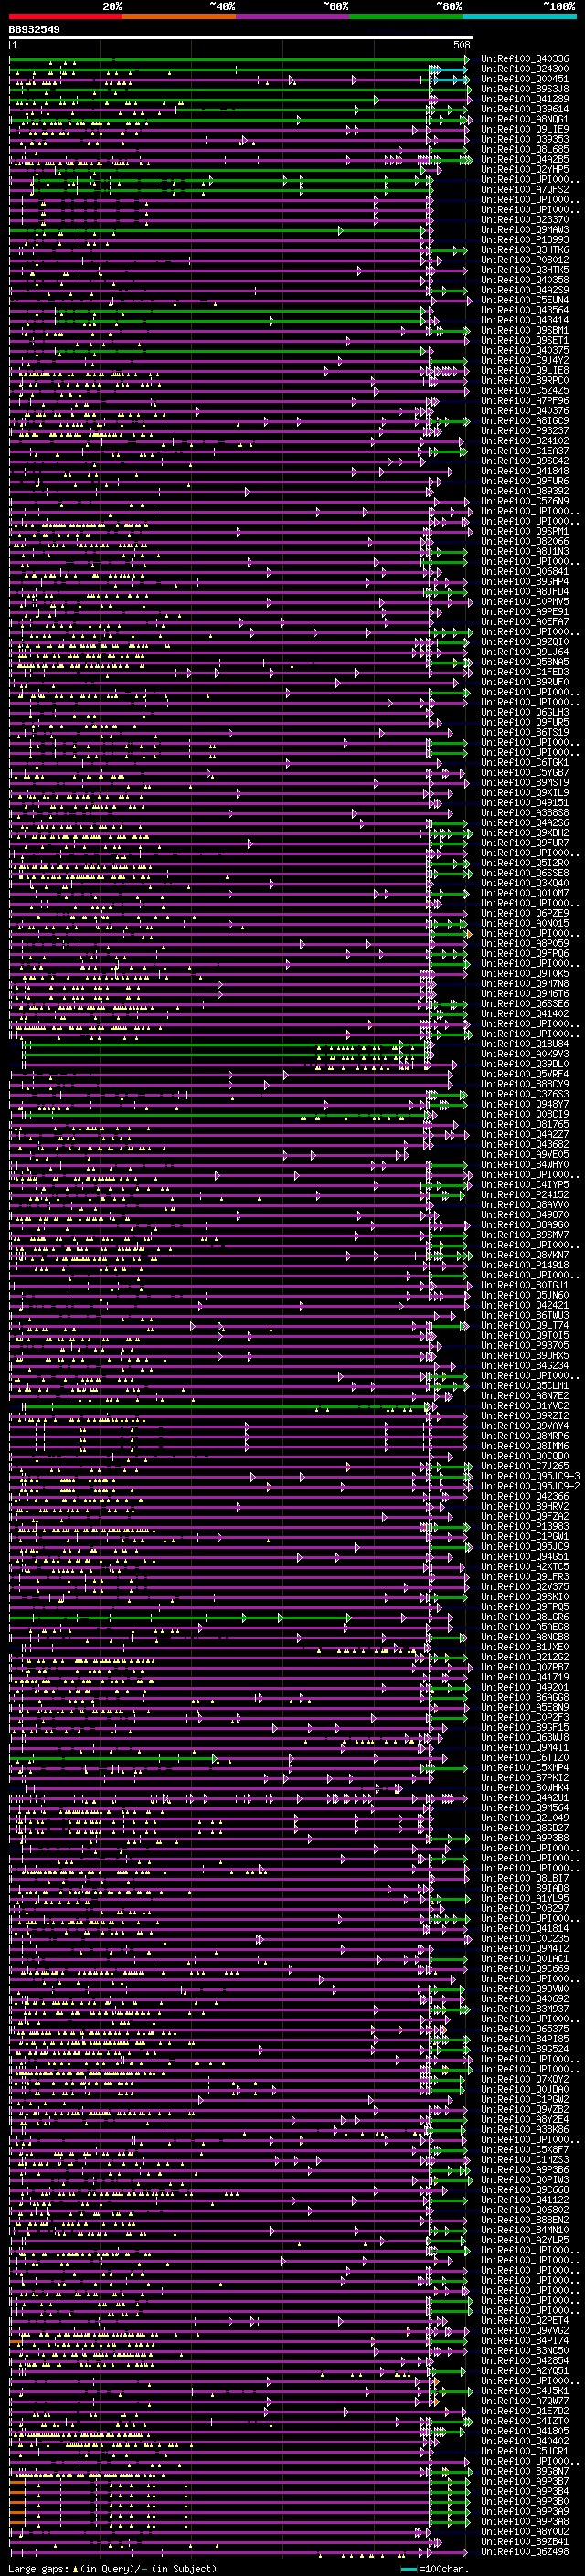Select the UniRef100_Q6SSE6 row label

tap(525, 1003)
